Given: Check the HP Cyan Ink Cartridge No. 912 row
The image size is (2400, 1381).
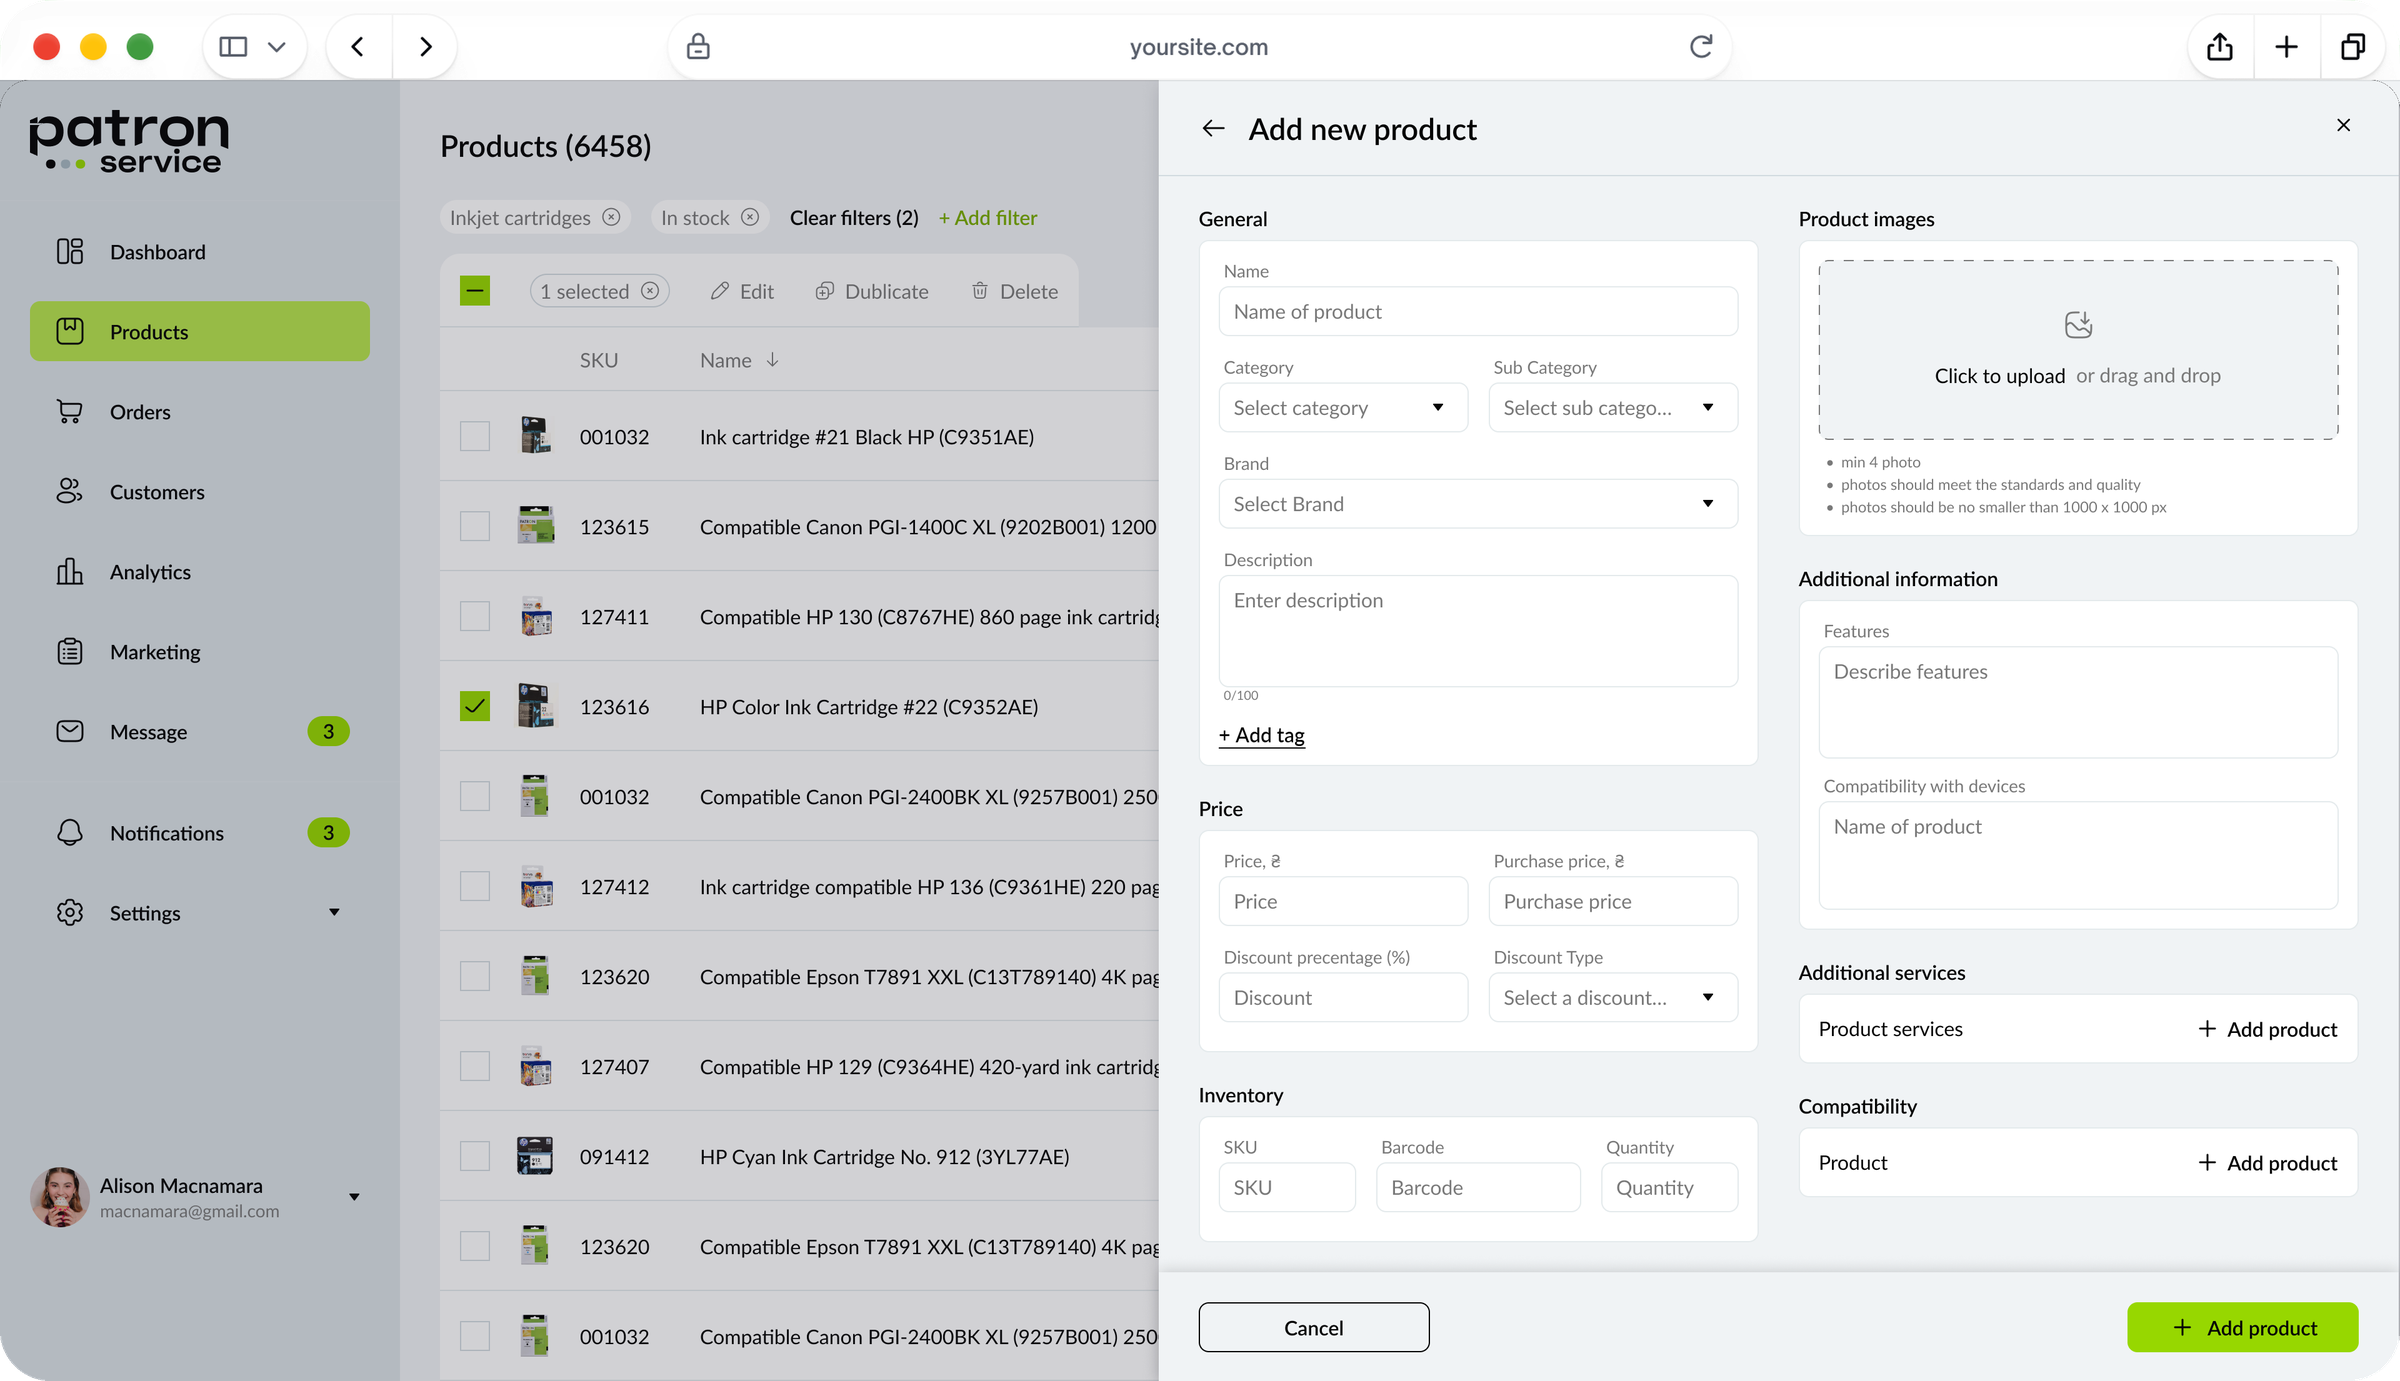Looking at the screenshot, I should (x=475, y=1156).
